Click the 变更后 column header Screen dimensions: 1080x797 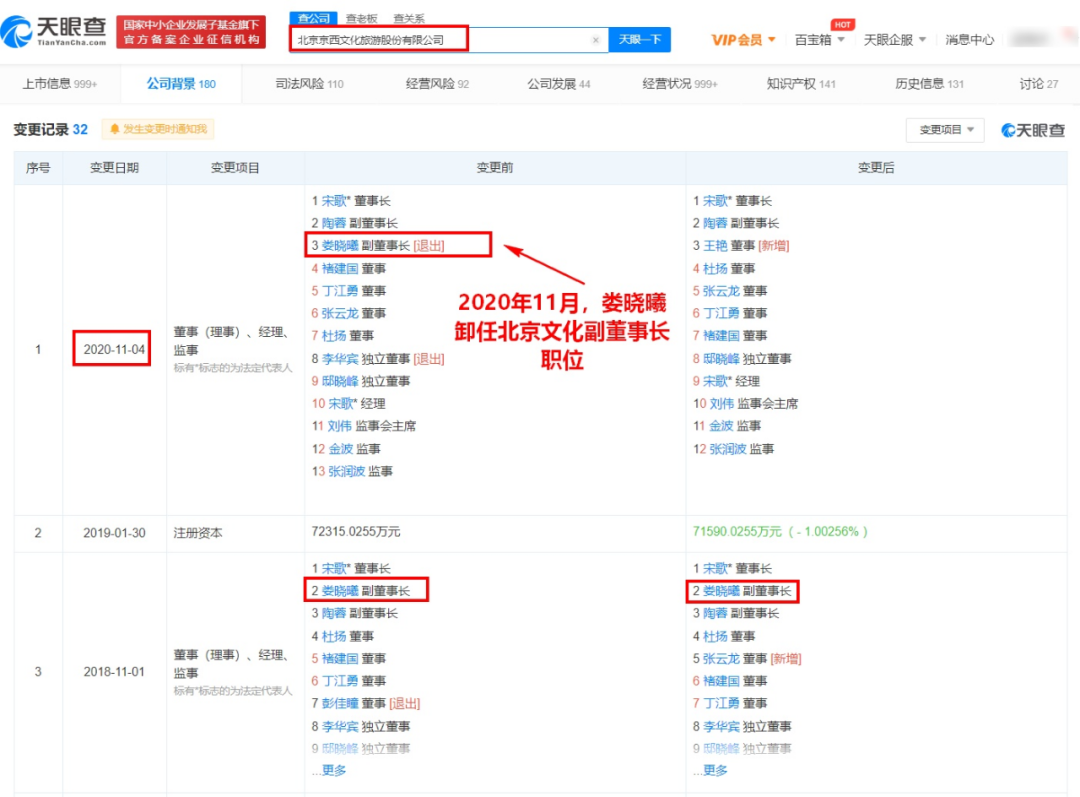point(876,167)
